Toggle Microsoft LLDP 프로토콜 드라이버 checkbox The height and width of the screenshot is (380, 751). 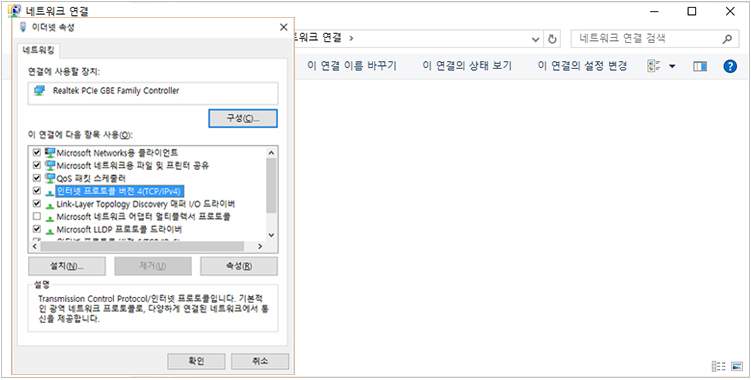[x=36, y=229]
